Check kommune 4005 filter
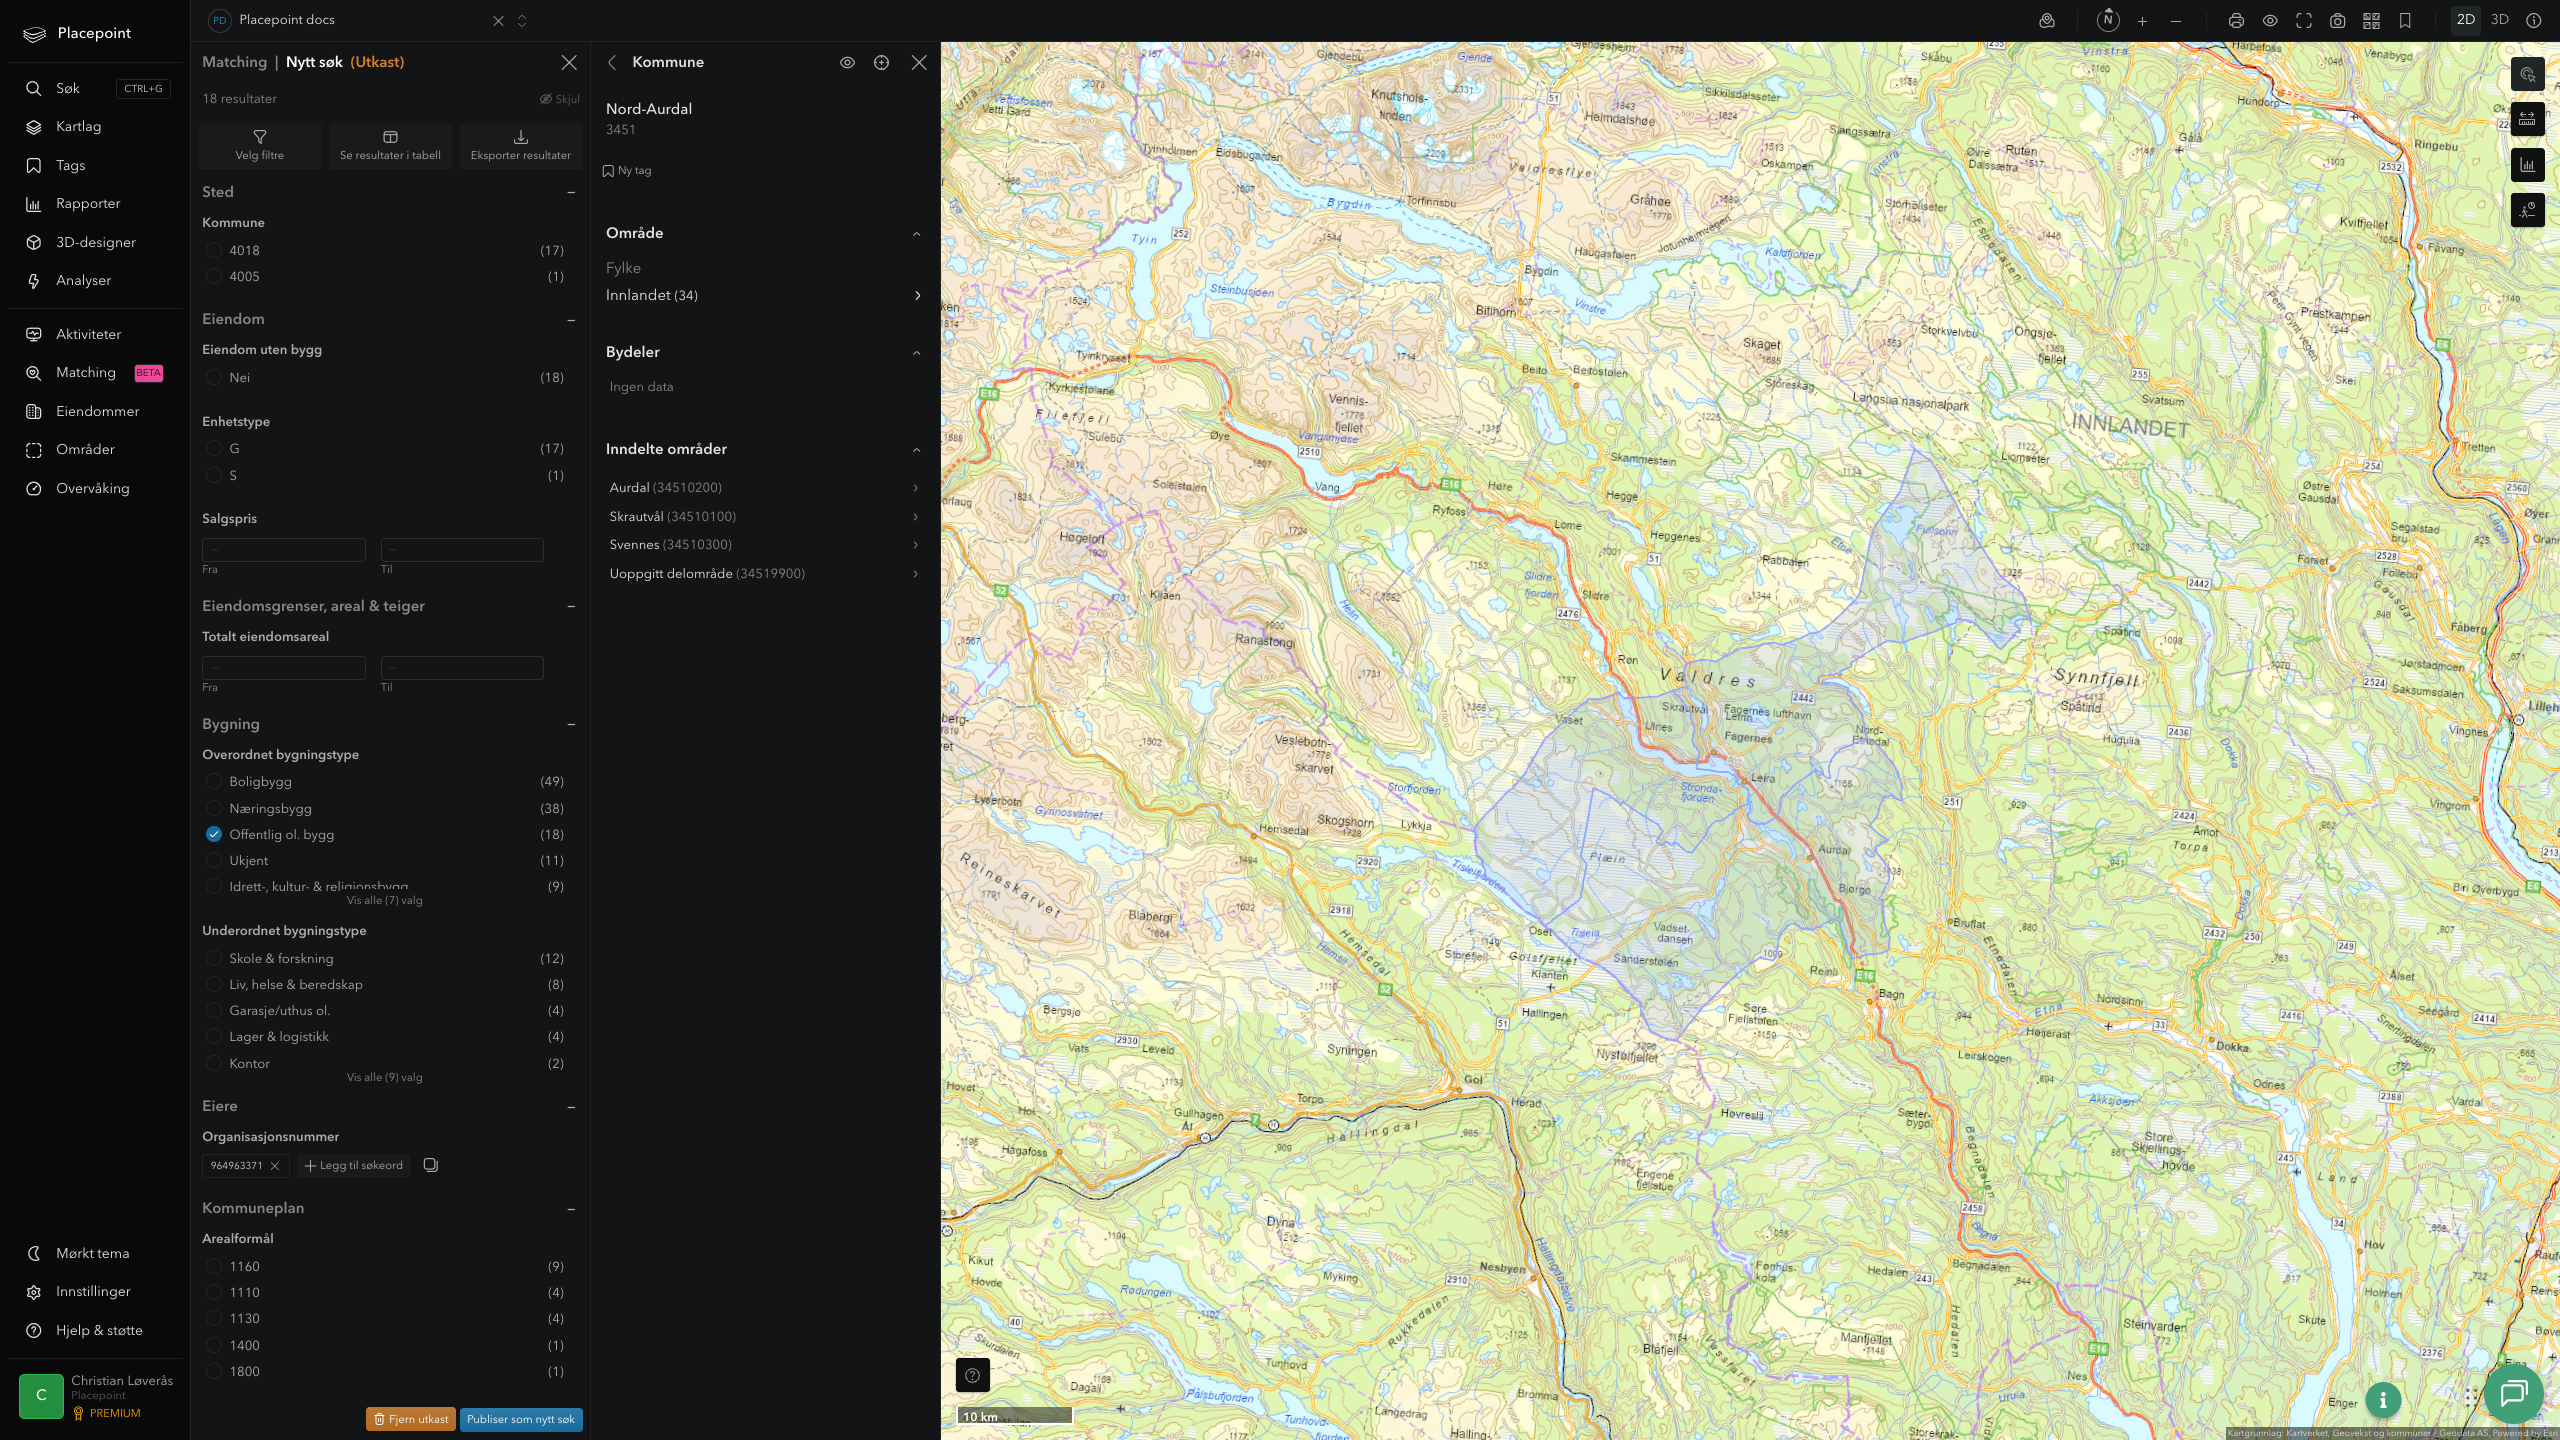The height and width of the screenshot is (1440, 2560). point(213,276)
